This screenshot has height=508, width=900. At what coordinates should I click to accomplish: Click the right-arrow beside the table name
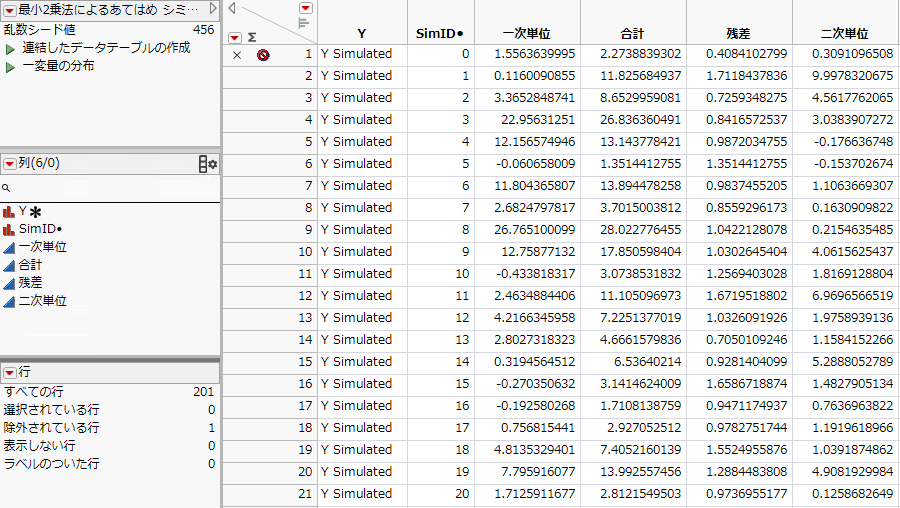(213, 9)
